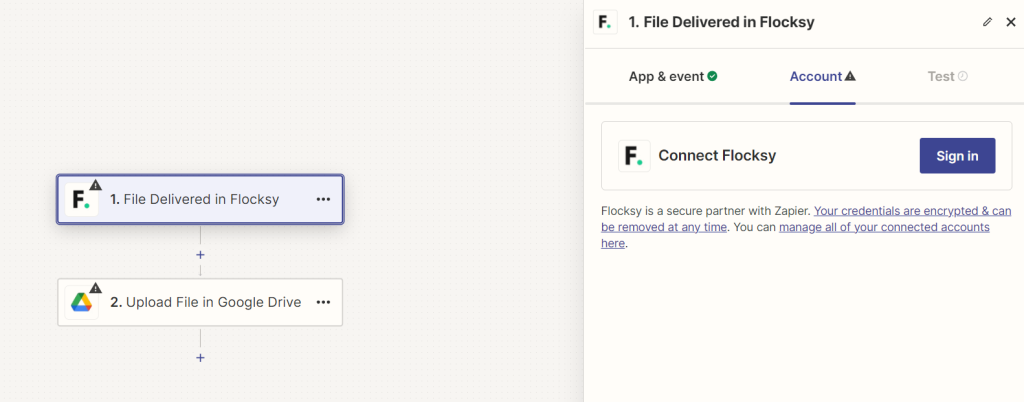Image resolution: width=1024 pixels, height=402 pixels.
Task: Add step between Flocksy and Google Drive
Action: (x=200, y=255)
